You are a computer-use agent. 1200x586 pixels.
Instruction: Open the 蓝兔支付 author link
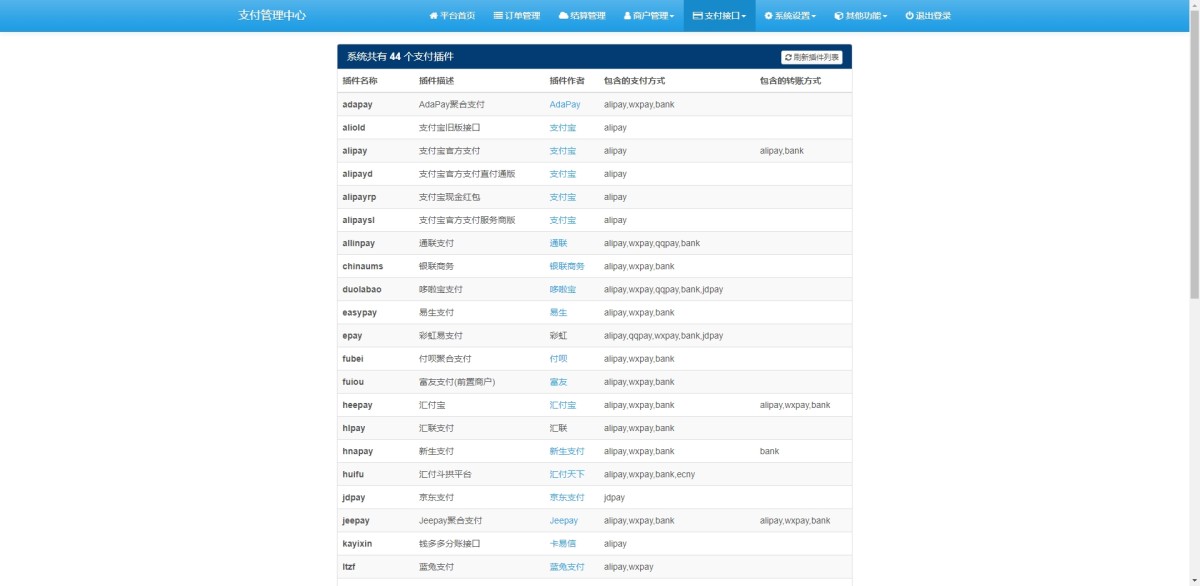567,567
